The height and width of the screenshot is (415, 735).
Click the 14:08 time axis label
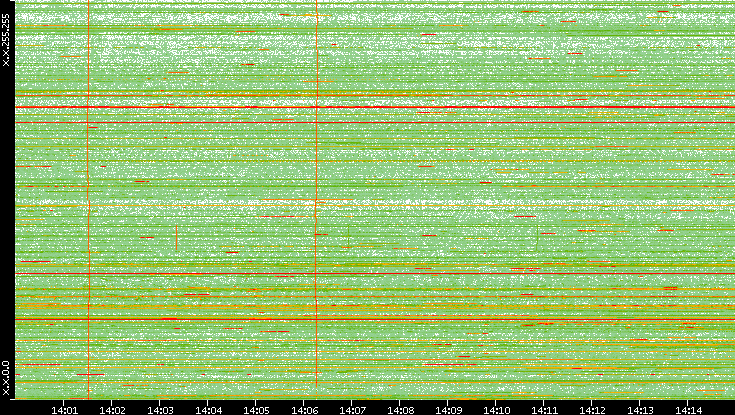click(400, 410)
